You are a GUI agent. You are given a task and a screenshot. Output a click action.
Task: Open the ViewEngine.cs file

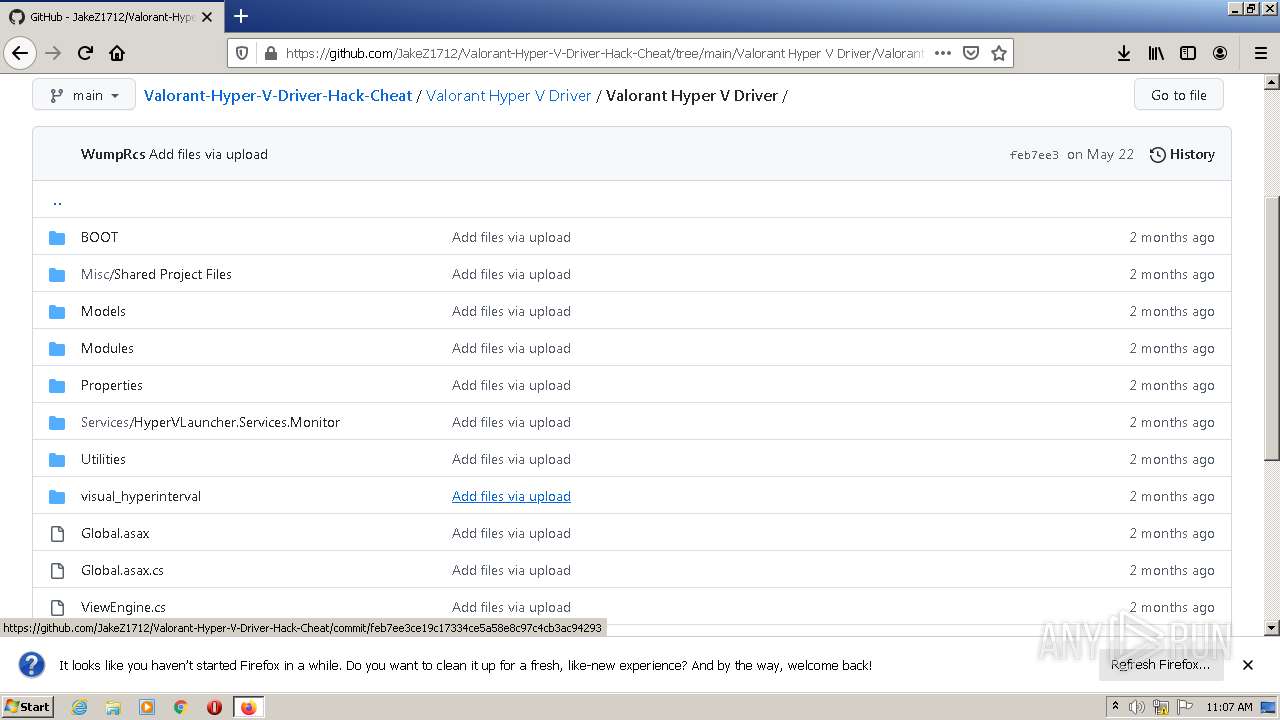click(x=123, y=607)
